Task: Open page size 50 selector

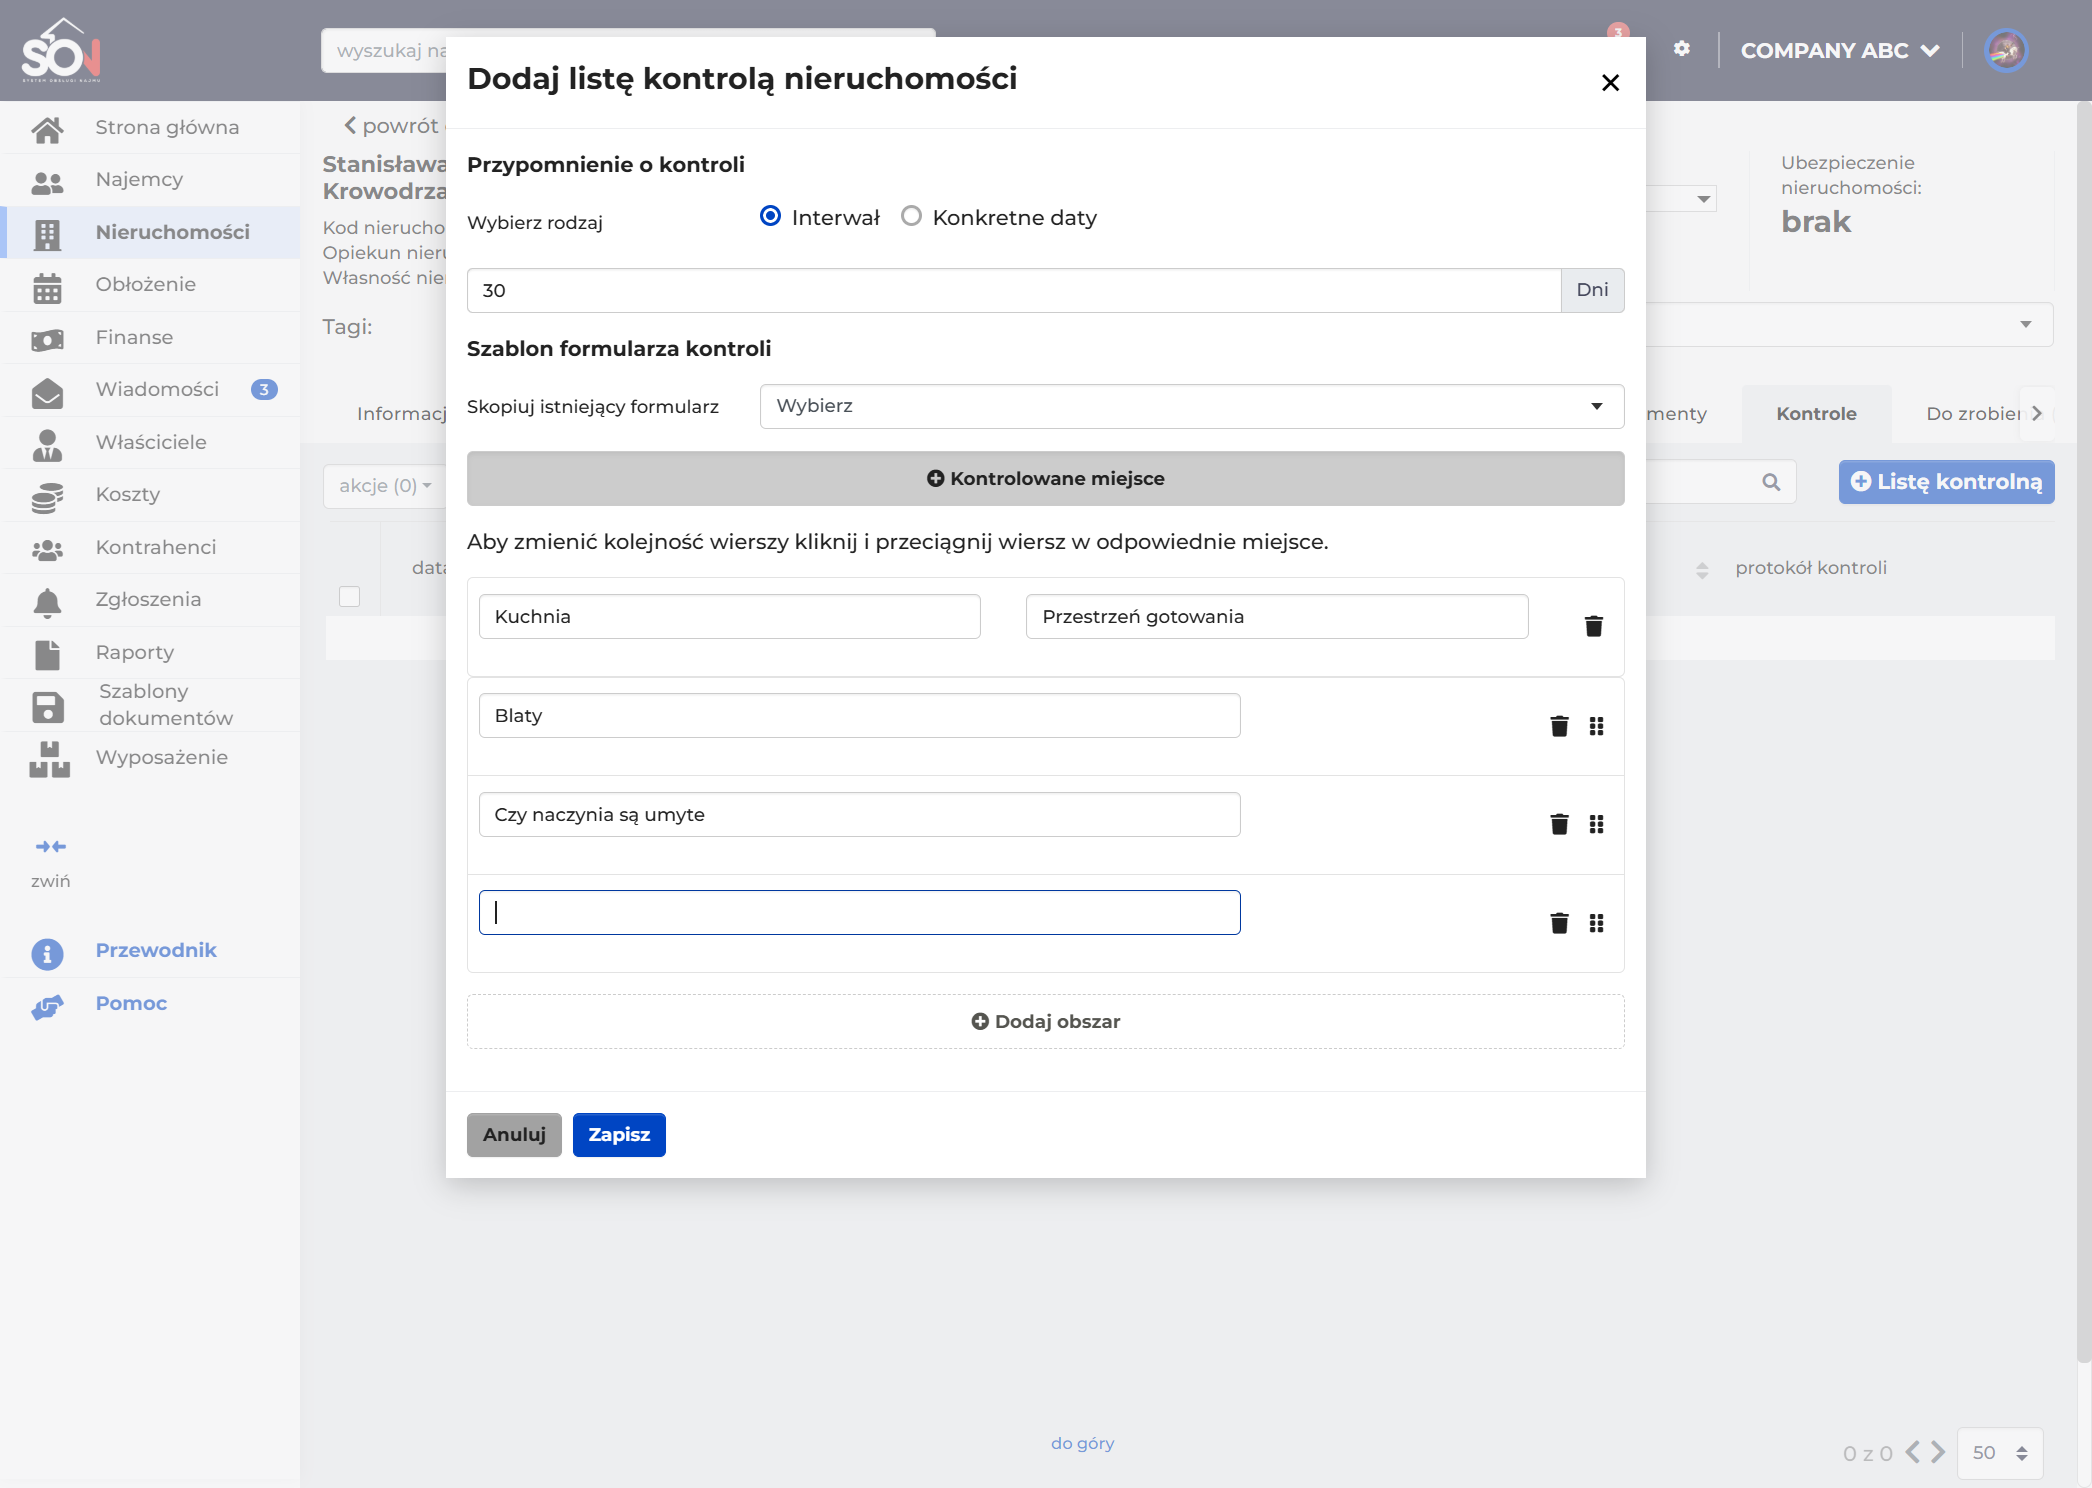Action: point(2000,1453)
